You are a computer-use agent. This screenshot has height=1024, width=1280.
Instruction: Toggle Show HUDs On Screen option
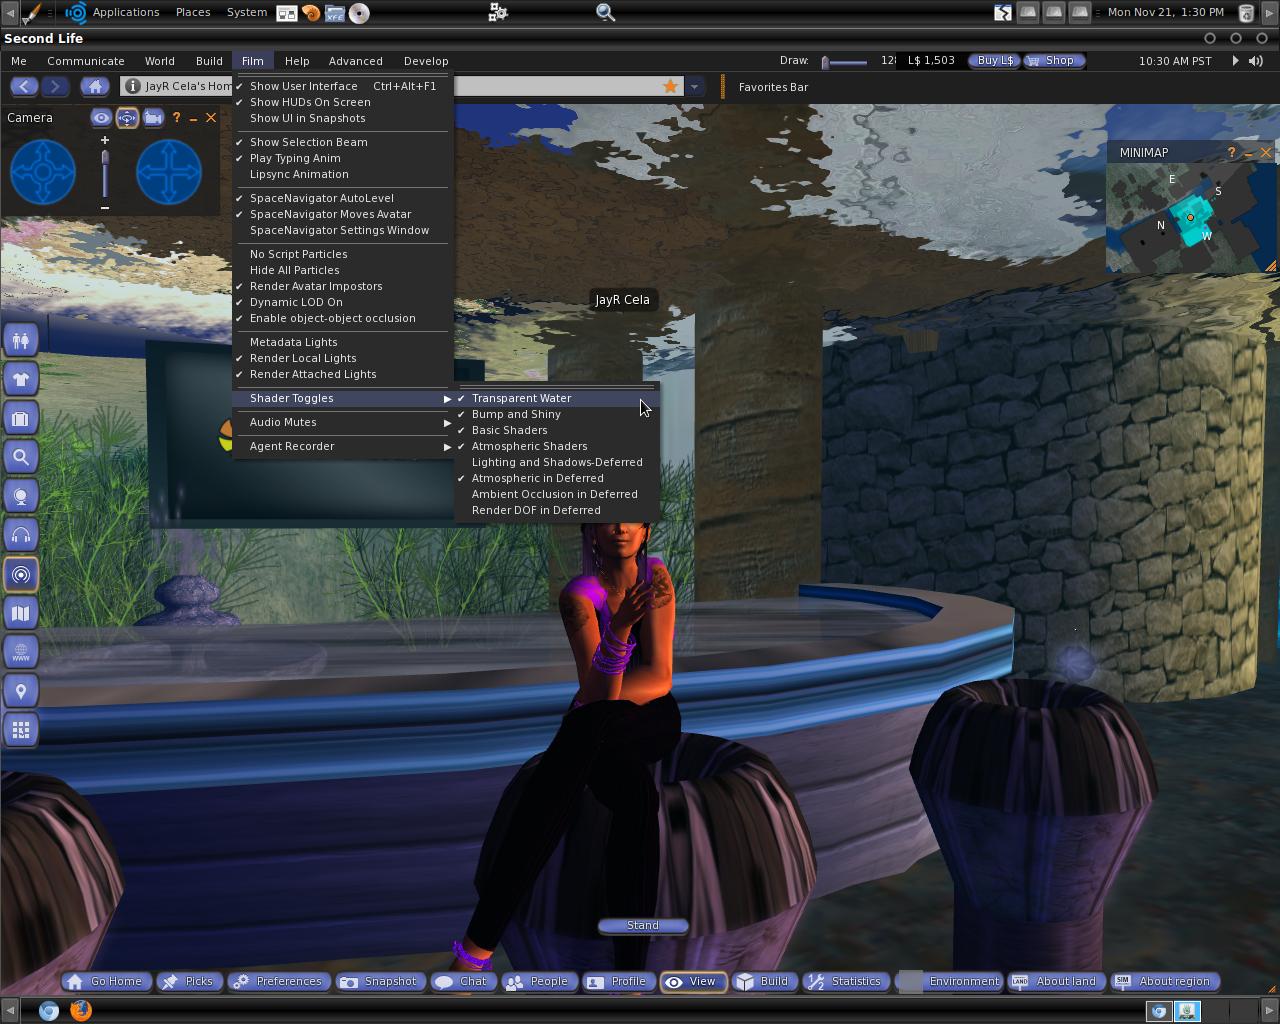click(342, 102)
